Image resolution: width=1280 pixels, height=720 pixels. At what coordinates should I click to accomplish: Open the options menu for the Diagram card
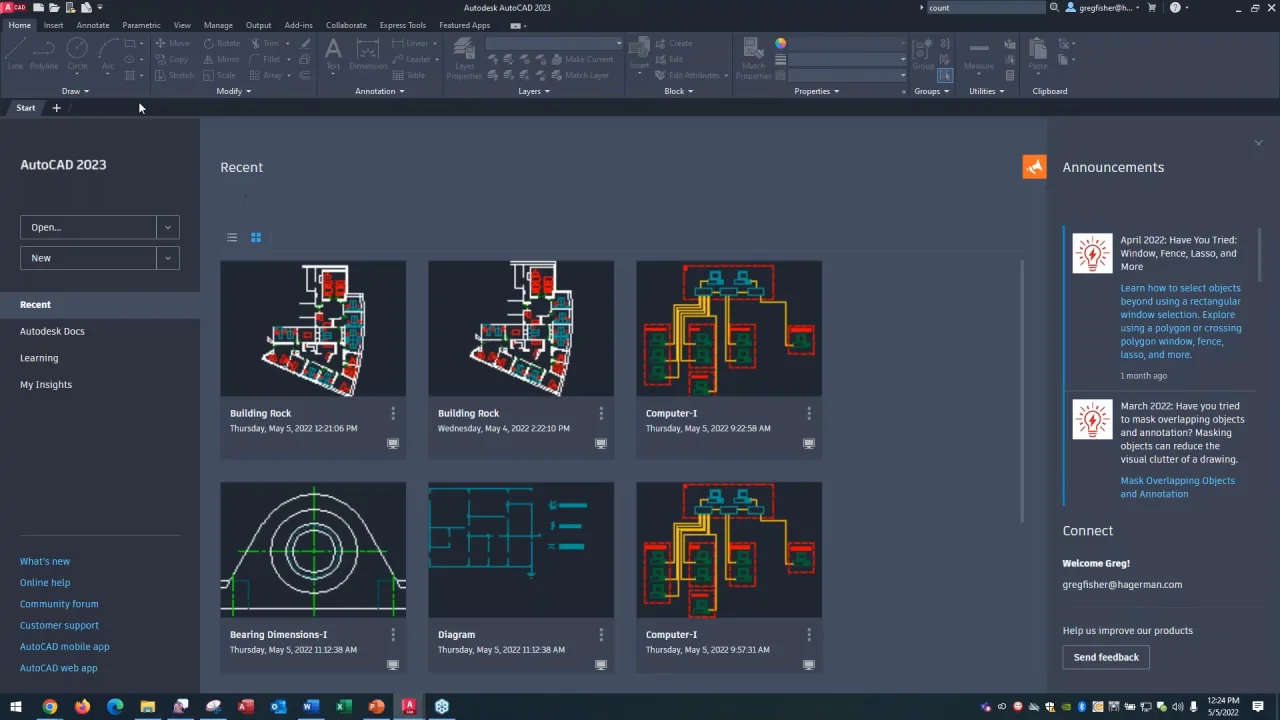(601, 634)
